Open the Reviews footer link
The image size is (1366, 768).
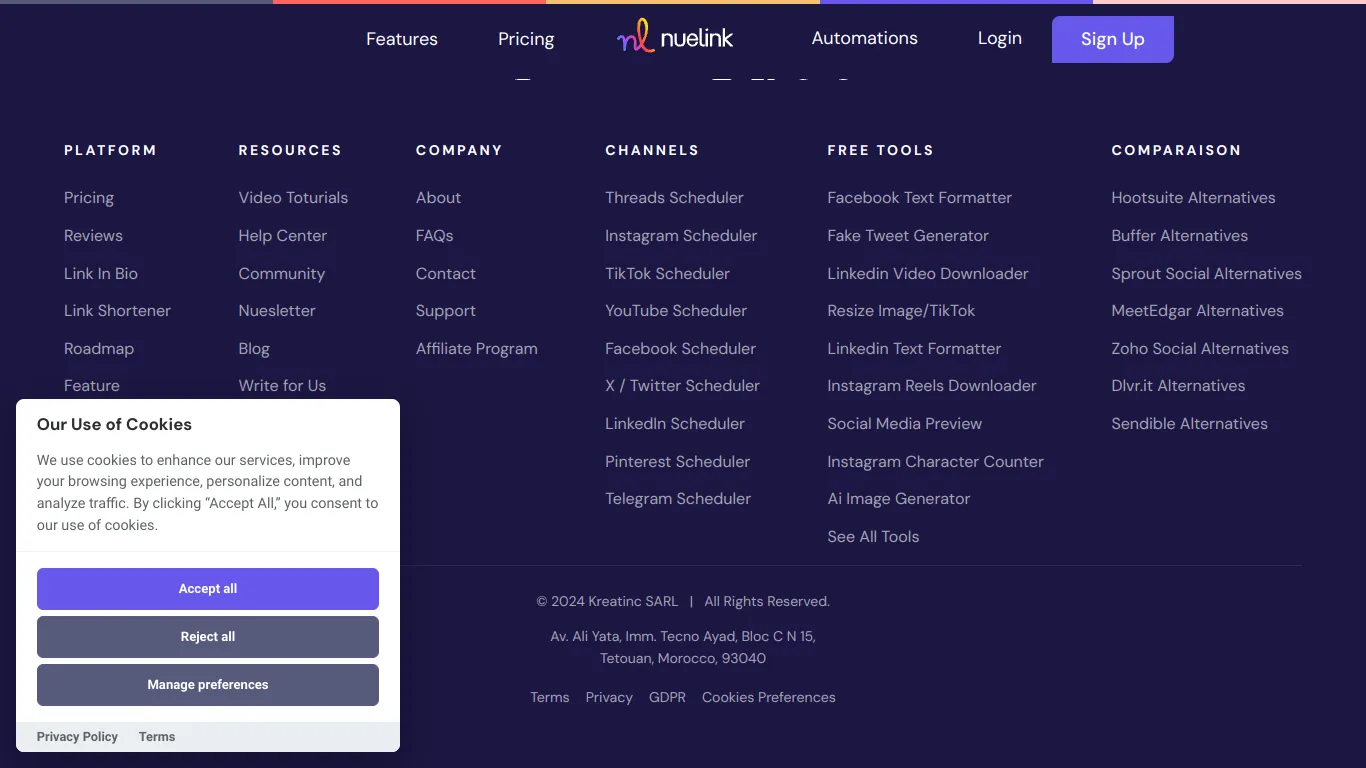pos(93,236)
